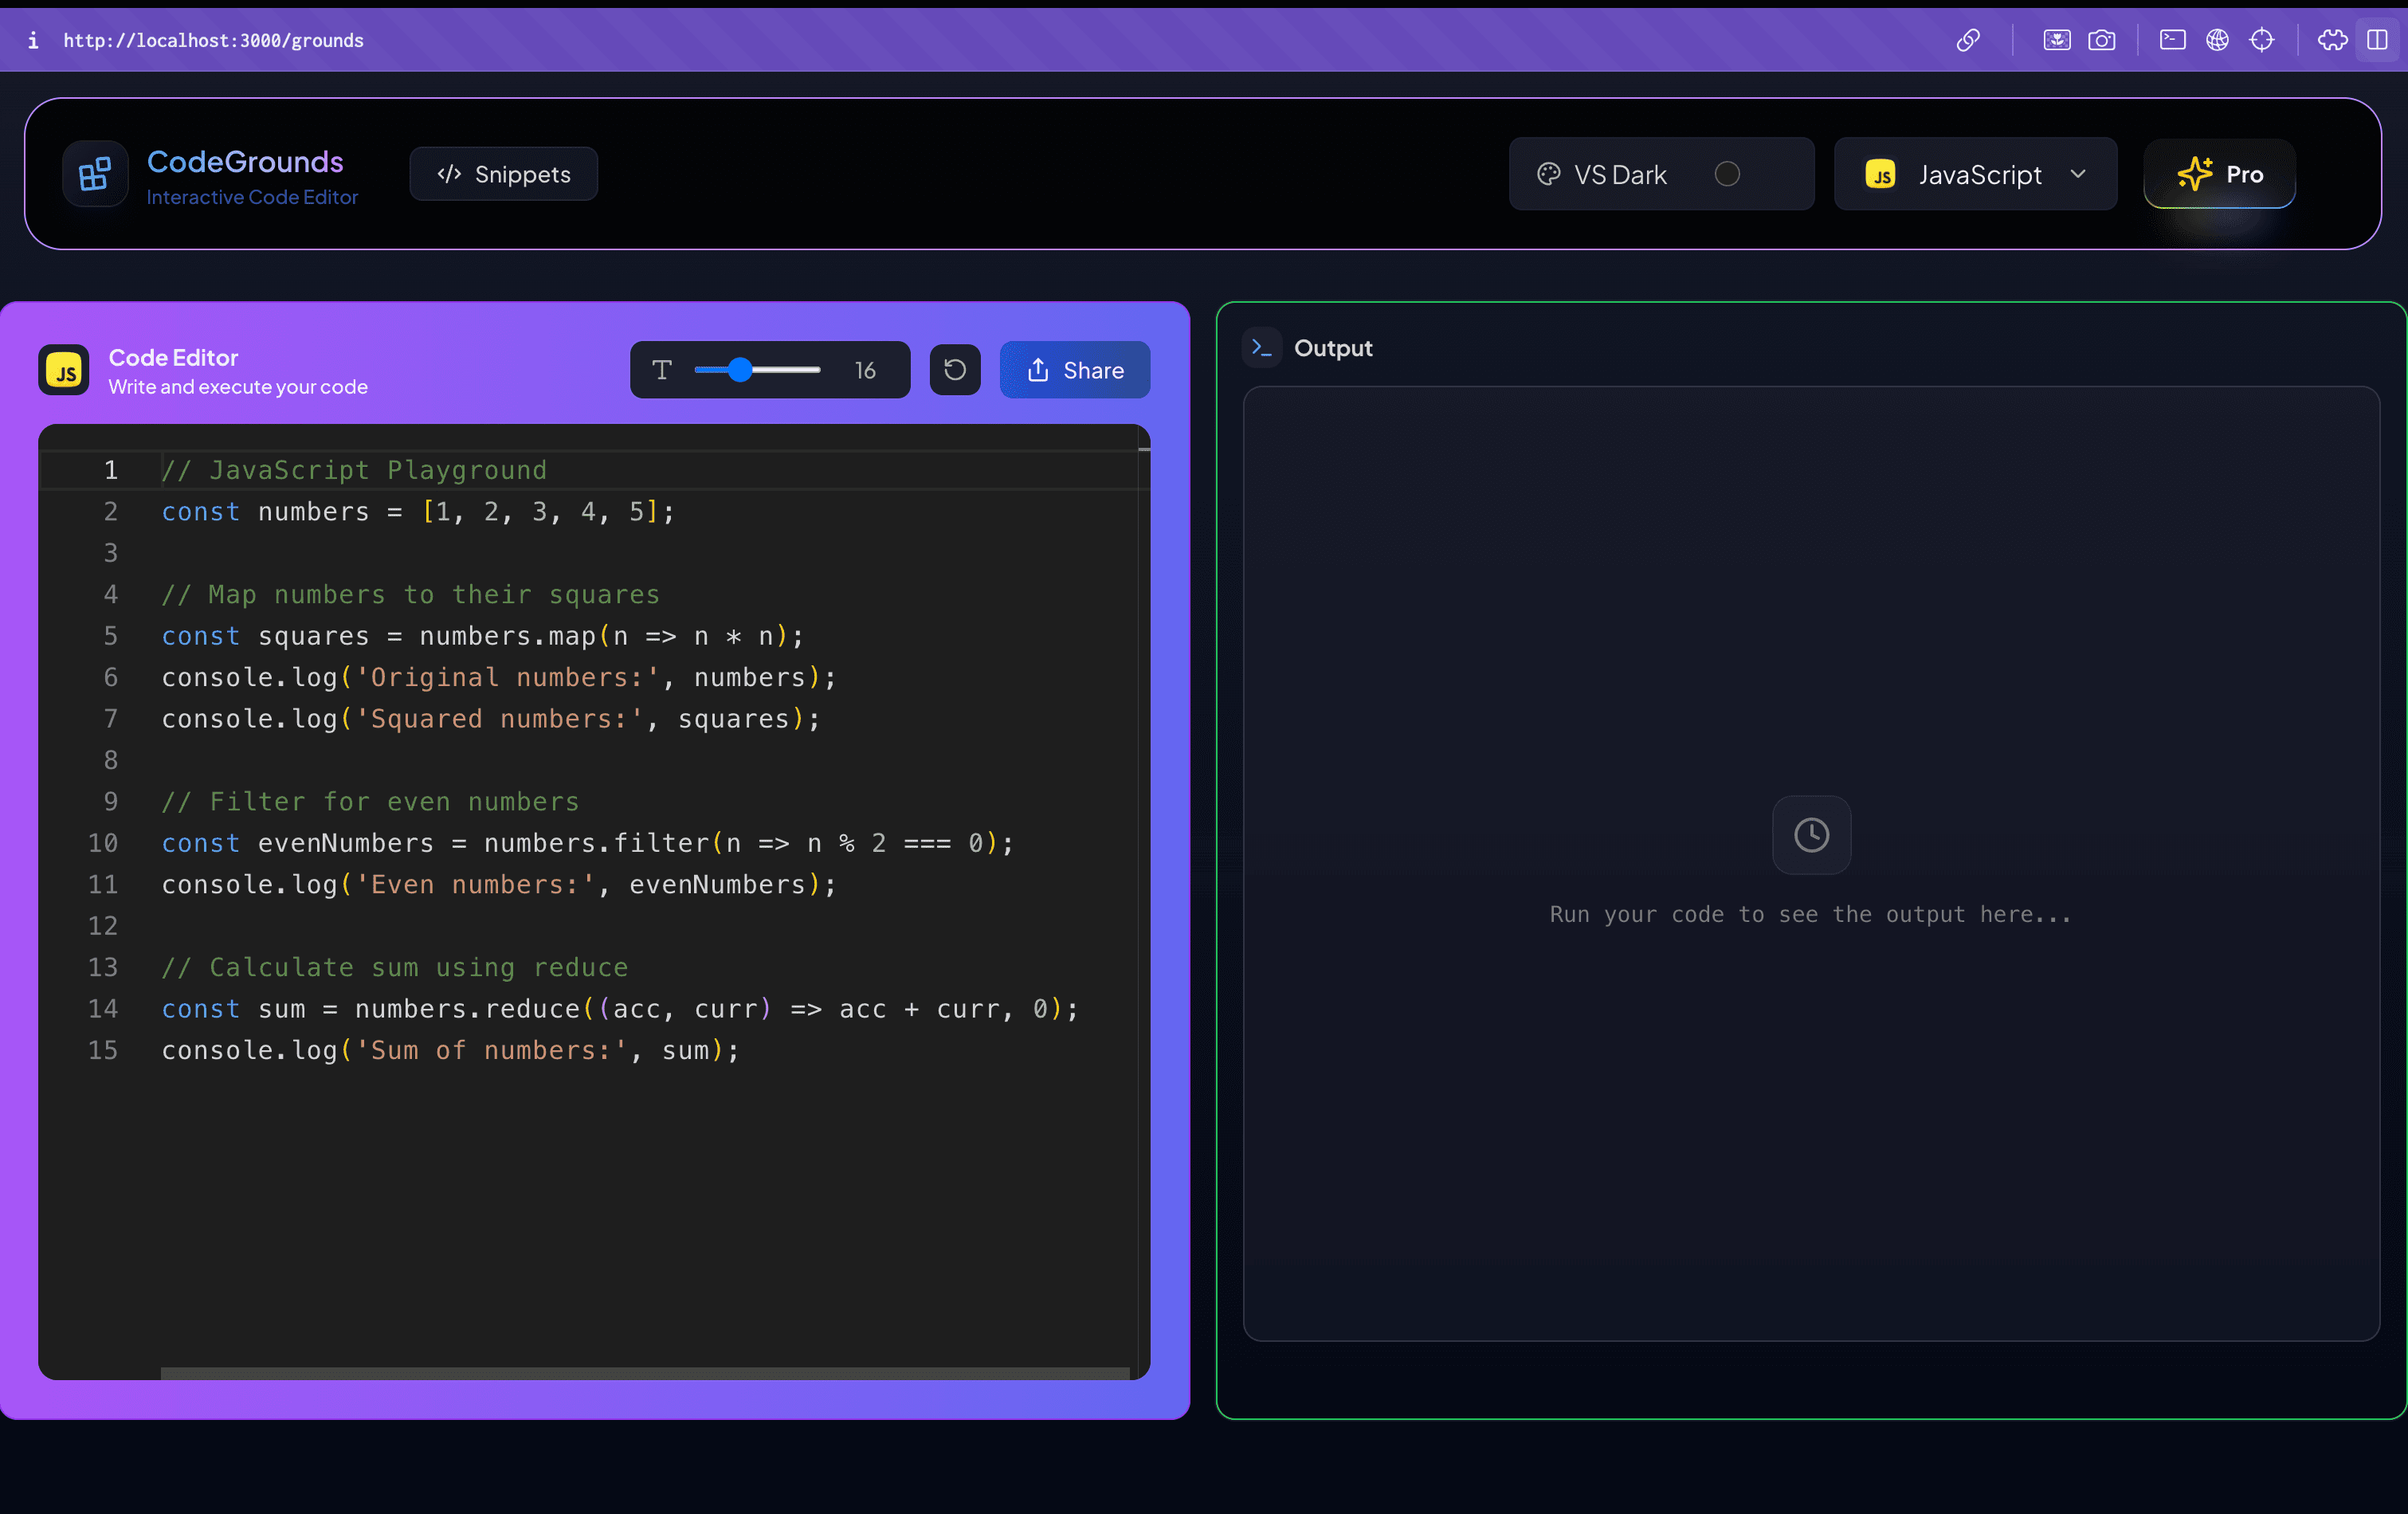Click the CodeGrounds logo icon
The height and width of the screenshot is (1514, 2408).
95,174
